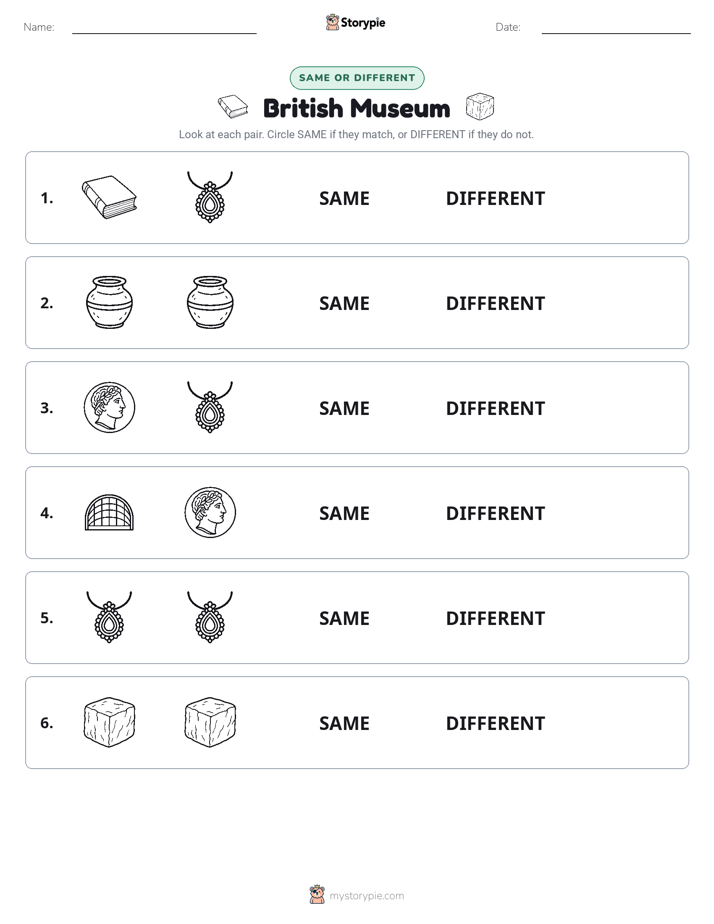Choose SAME for question 6
Screen dimensions: 714x924
(344, 723)
